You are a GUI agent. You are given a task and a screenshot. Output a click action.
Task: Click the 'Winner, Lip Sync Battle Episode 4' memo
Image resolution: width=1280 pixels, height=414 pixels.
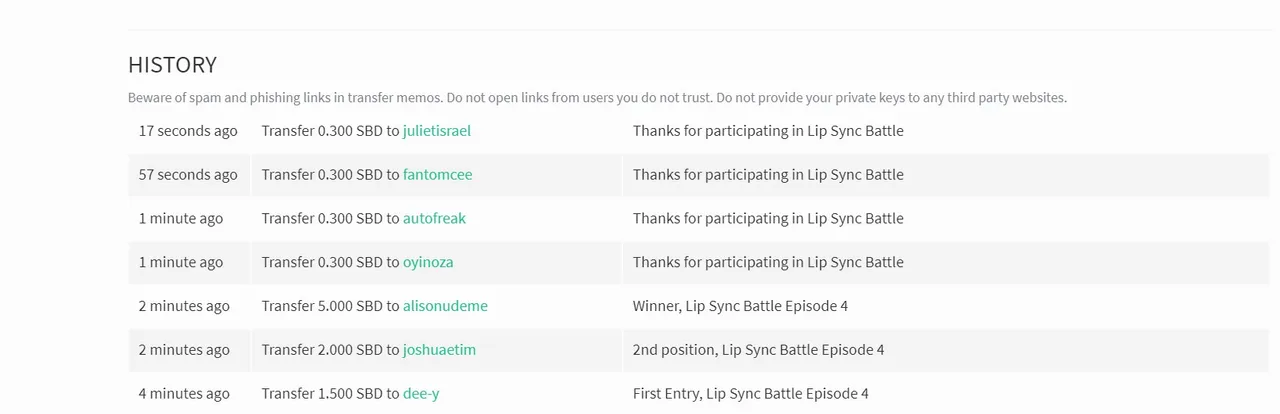[x=740, y=307]
